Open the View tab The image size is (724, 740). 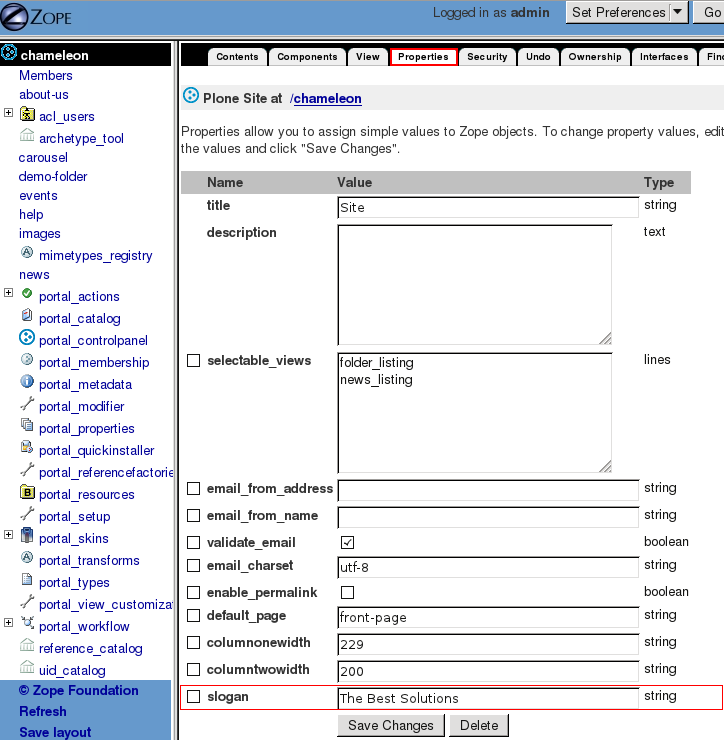[x=367, y=57]
